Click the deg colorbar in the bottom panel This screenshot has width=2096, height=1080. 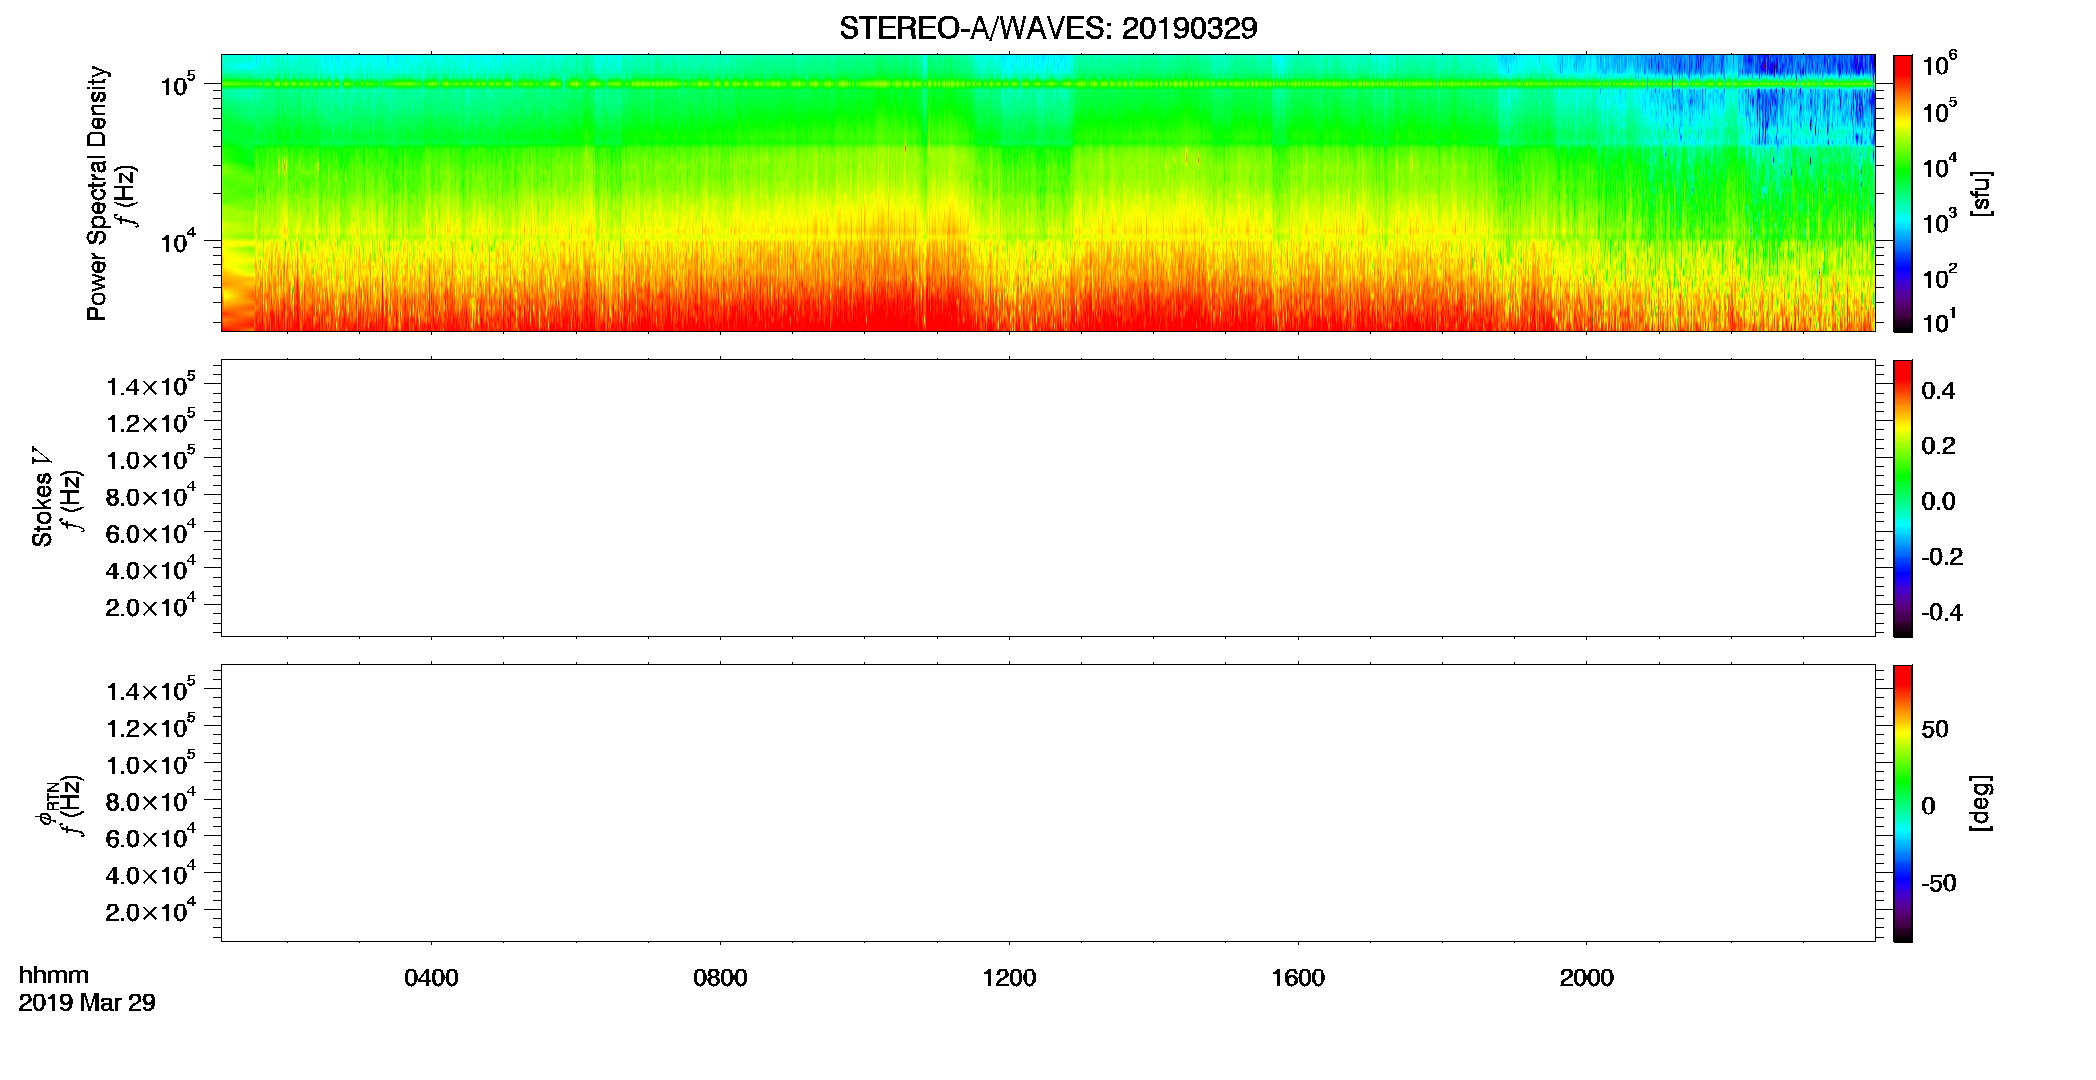[1903, 803]
